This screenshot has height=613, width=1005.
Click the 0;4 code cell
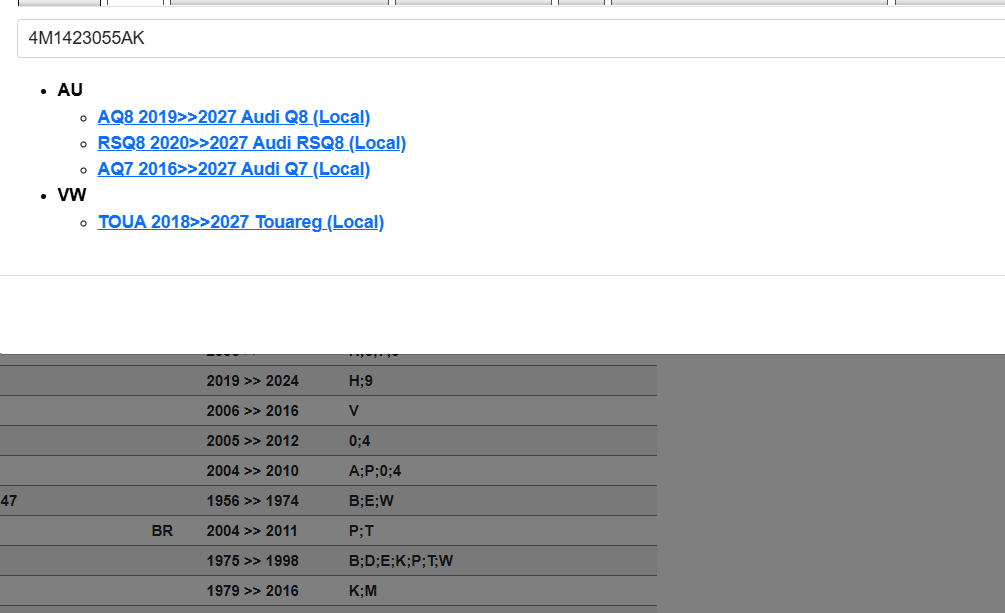point(360,441)
